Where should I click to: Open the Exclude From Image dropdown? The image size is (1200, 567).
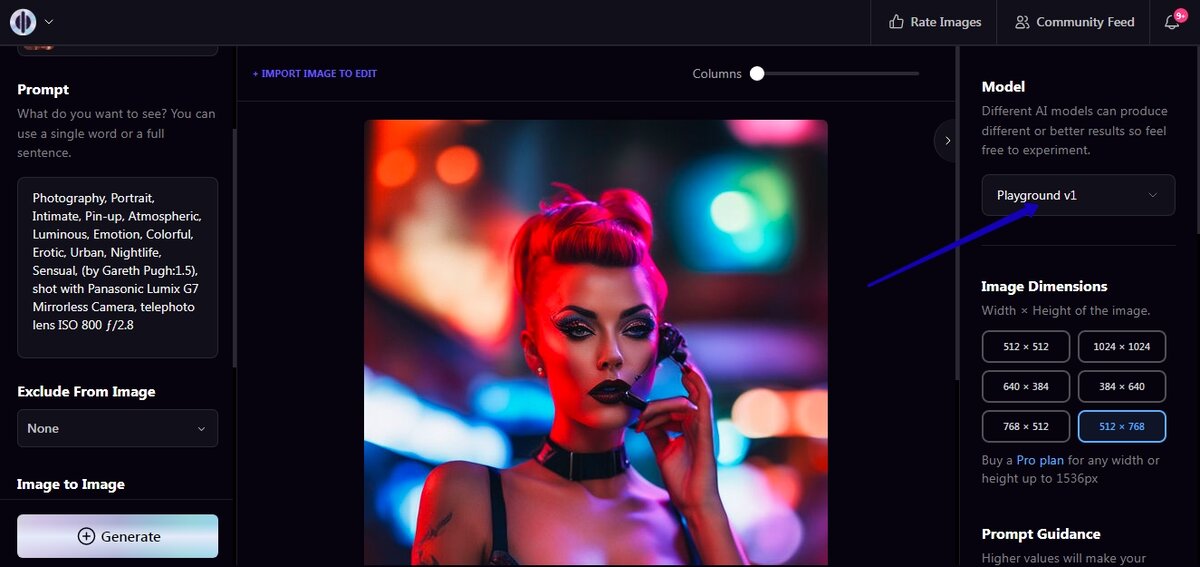point(117,428)
